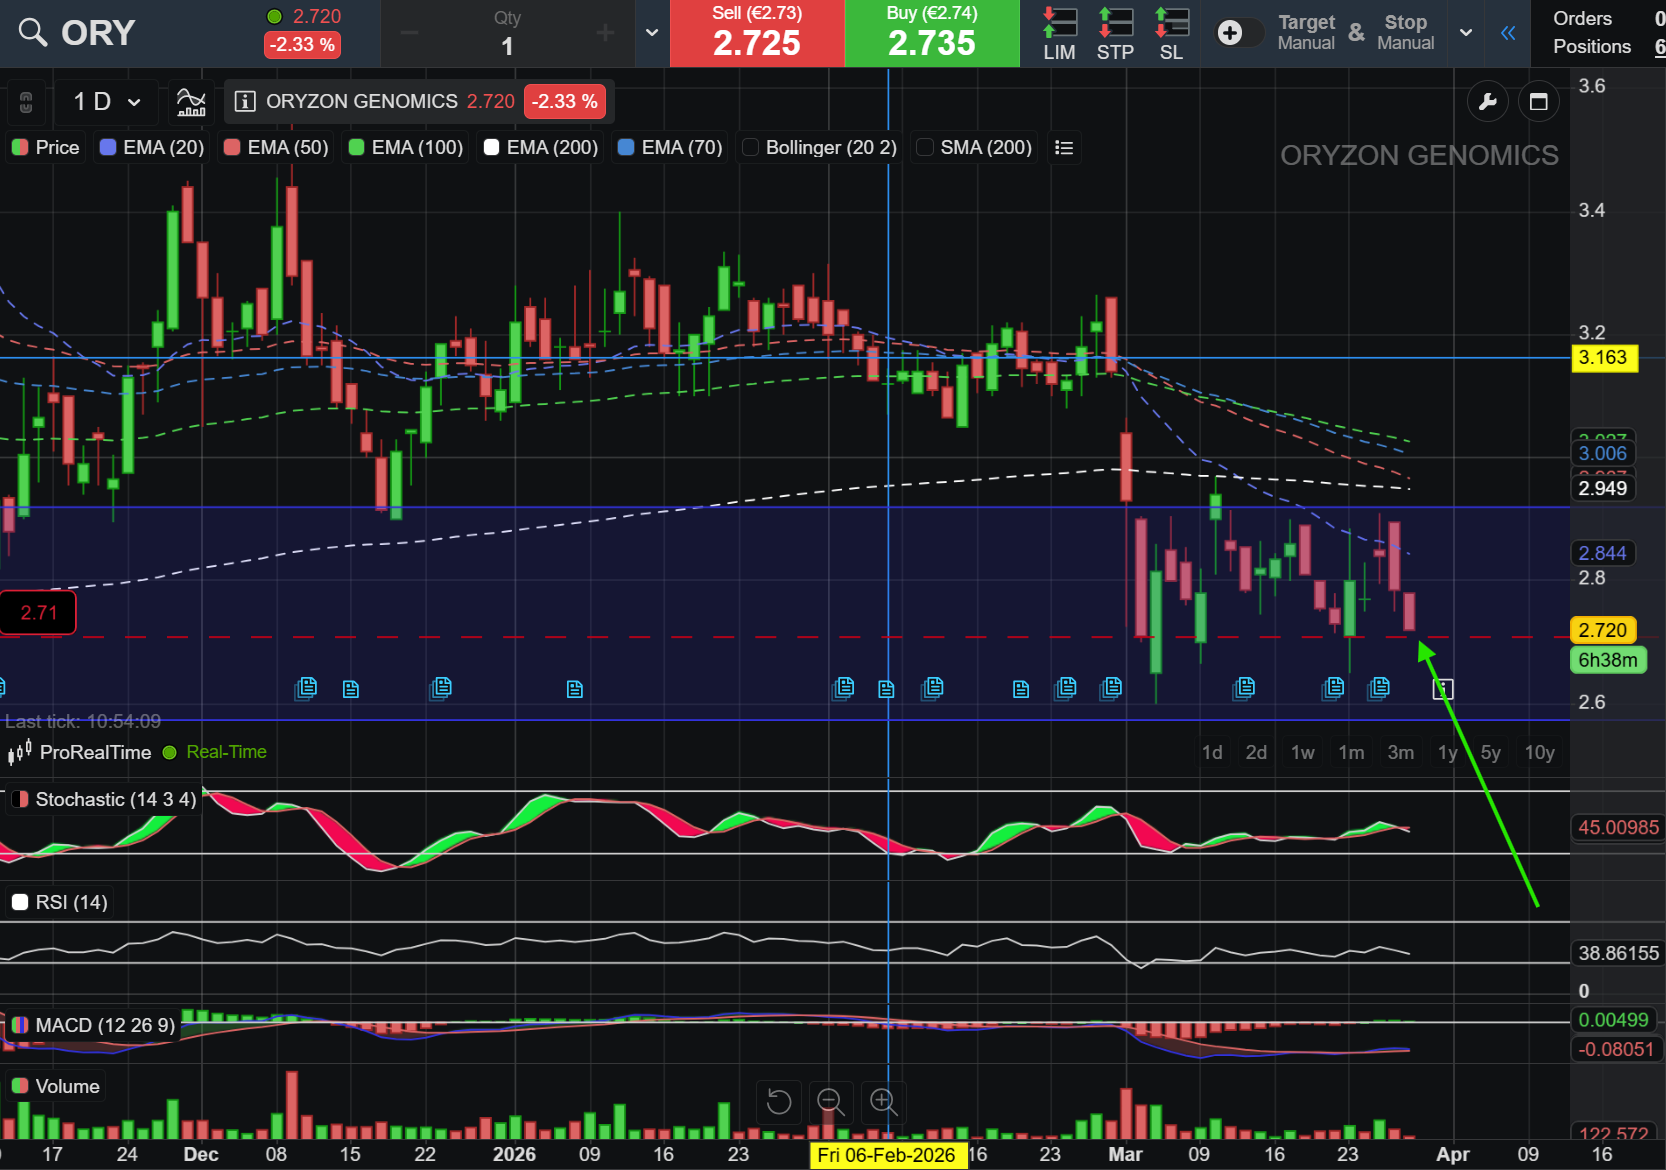Open the instrument search magnifier
Screen dimensions: 1666x1170
point(32,32)
